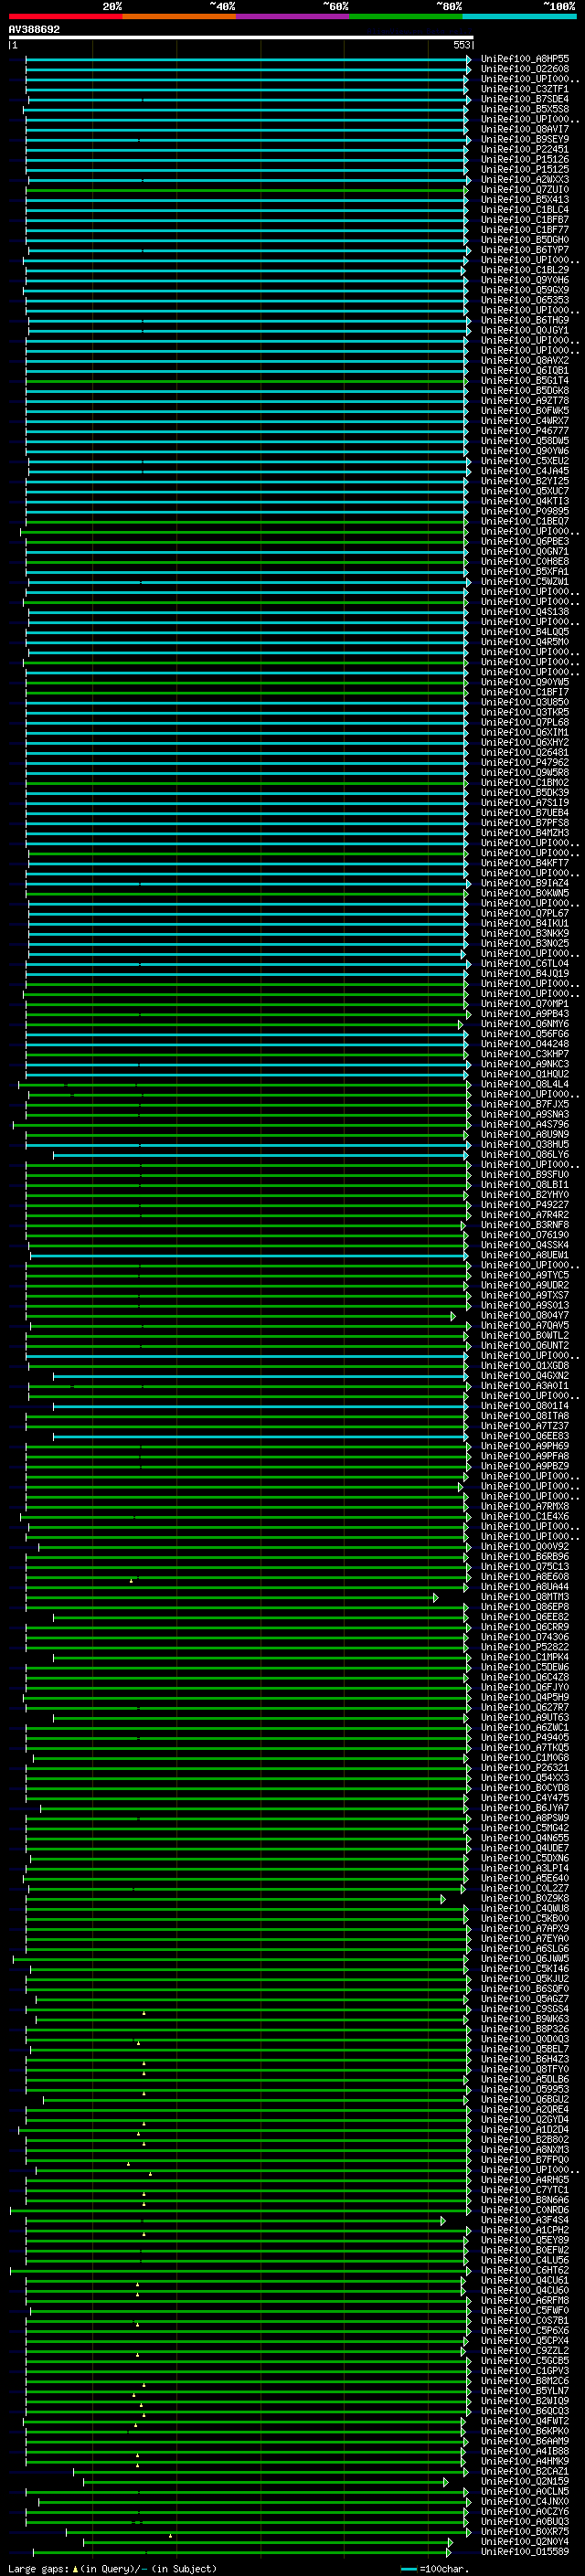Select the UniRef100_Q38HU5 label
Image resolution: width=585 pixels, height=2576 pixels.
pos(525,1145)
